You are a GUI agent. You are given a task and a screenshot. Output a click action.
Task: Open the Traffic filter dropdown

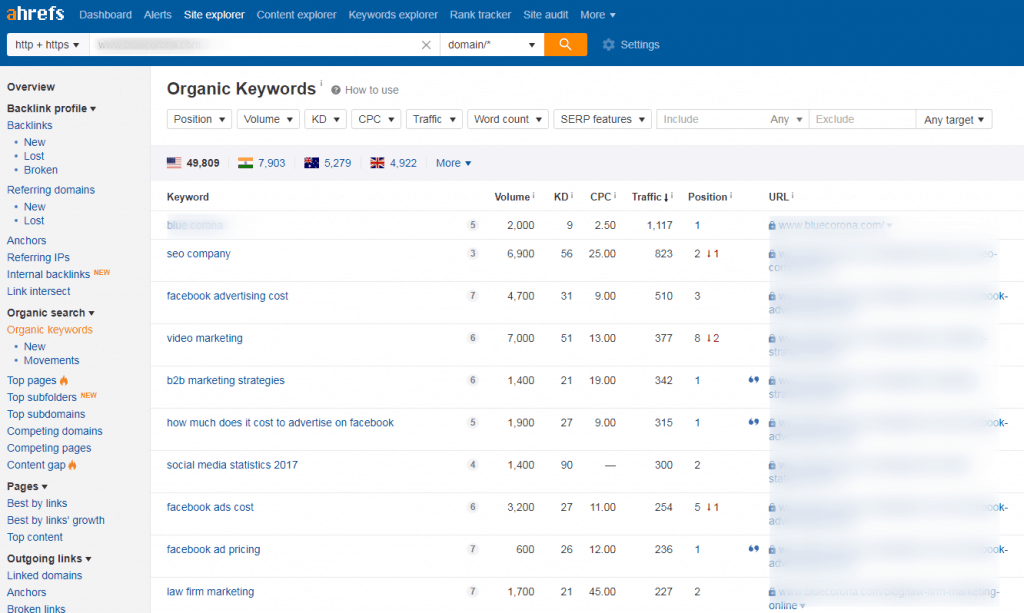point(434,119)
